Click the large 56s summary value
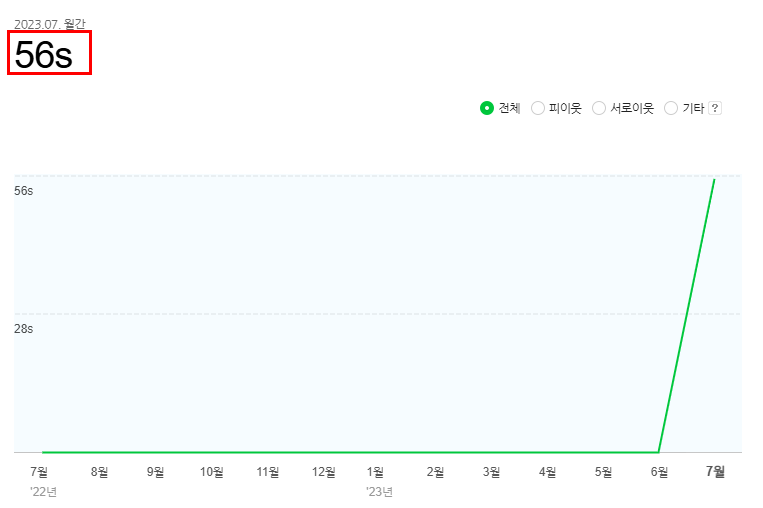Viewport: 763px width, 508px height. point(44,54)
